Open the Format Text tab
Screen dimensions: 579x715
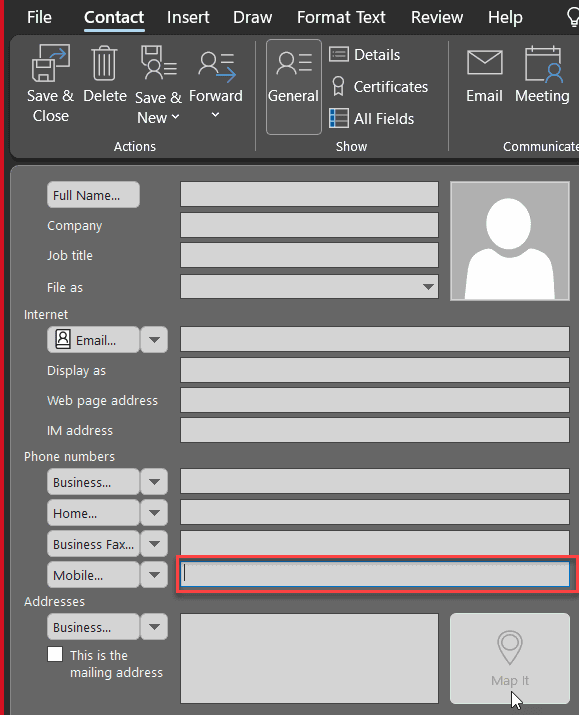coord(341,17)
